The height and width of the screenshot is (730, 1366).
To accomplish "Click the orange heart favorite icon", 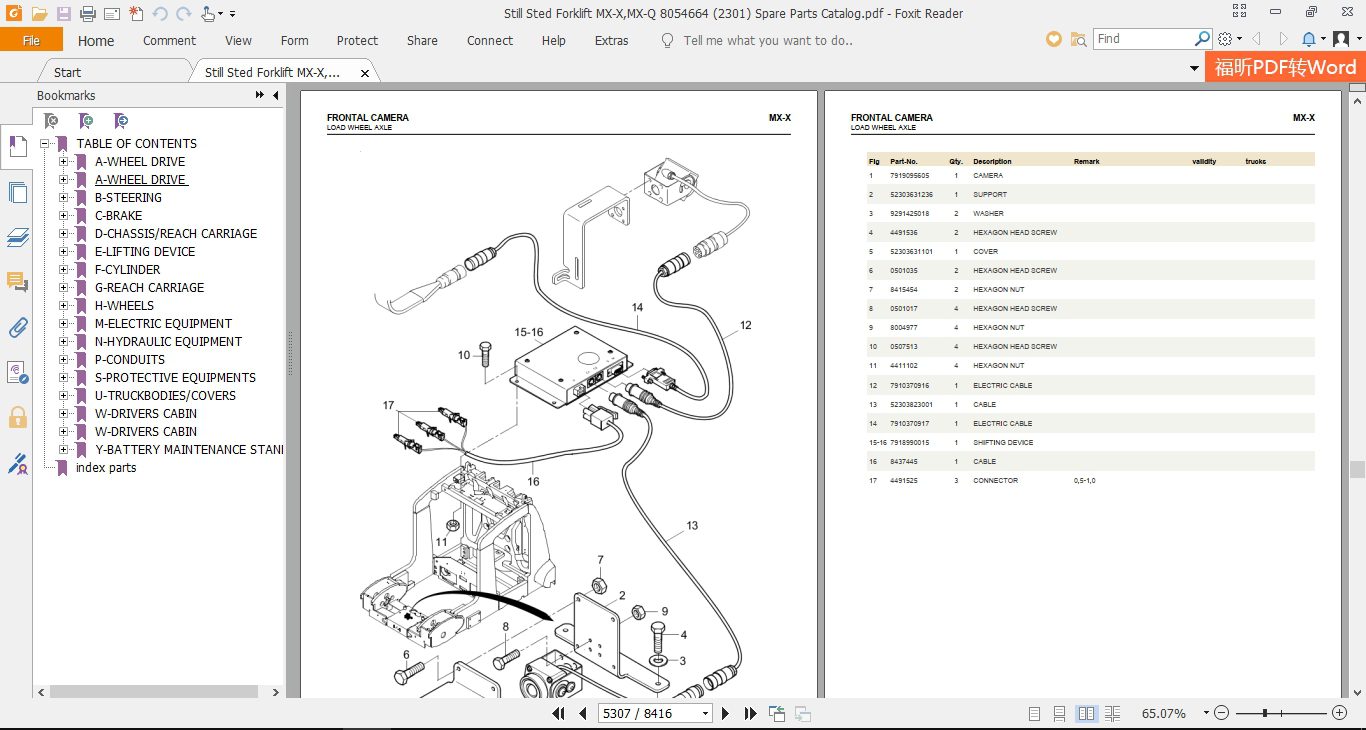I will click(x=1053, y=39).
